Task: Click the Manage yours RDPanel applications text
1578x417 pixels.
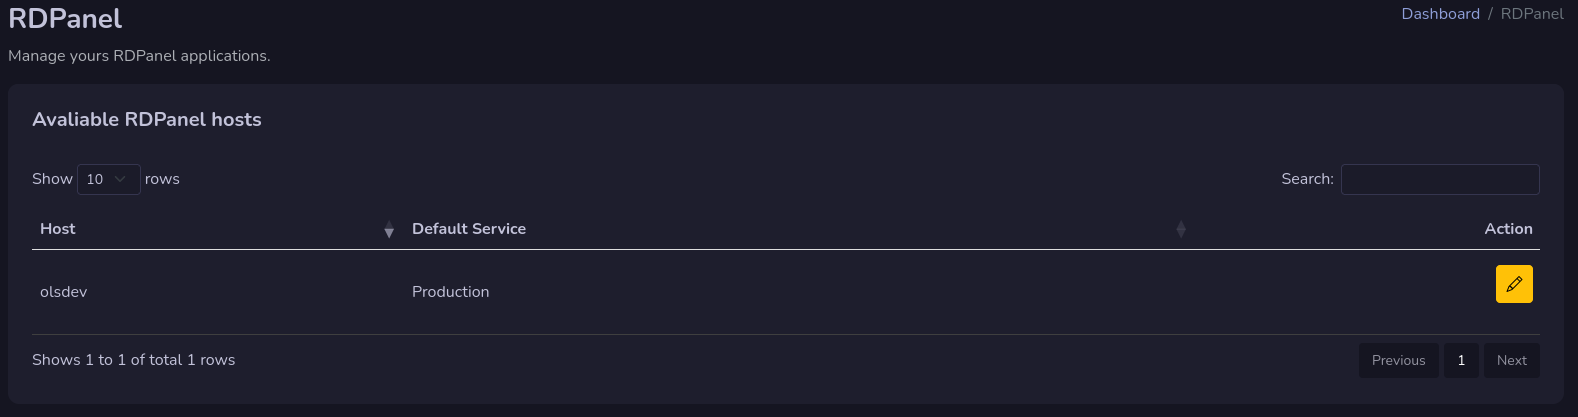Action: [139, 56]
